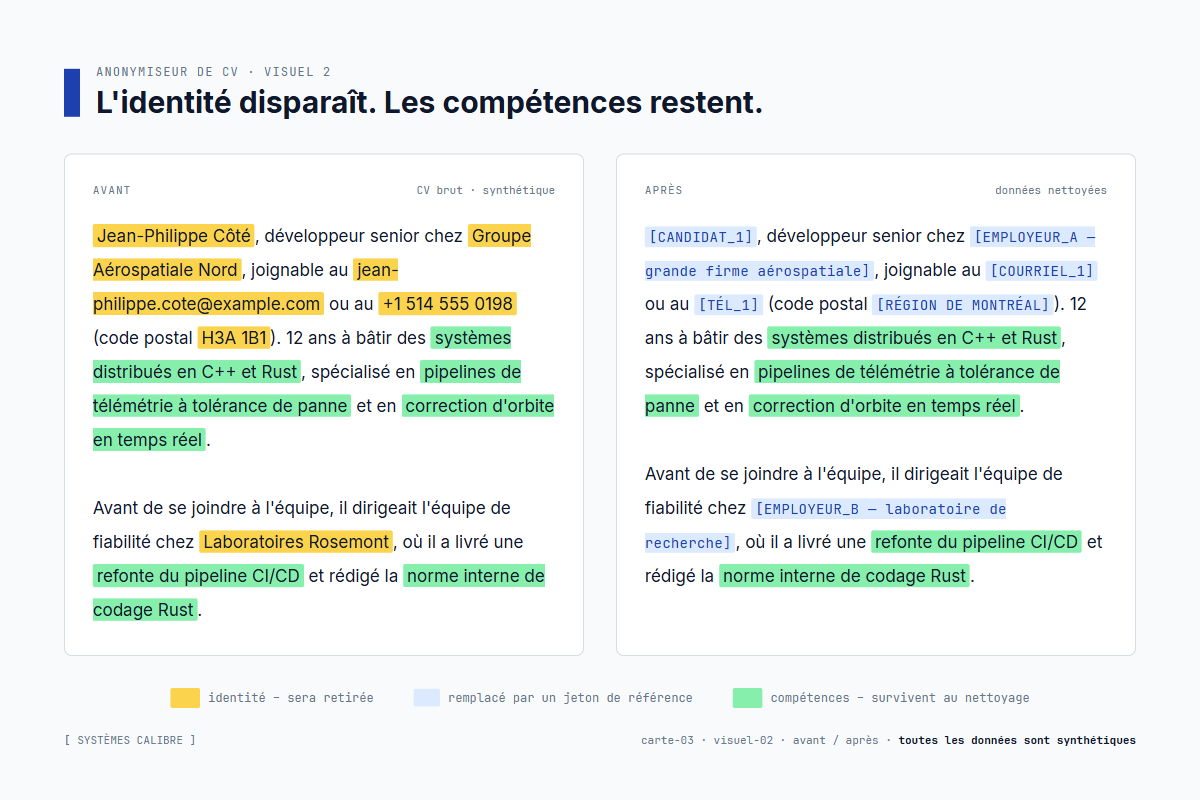The image size is (1200, 800).
Task: Select the highlighted name Jean-Philippe Côté
Action: coord(173,236)
